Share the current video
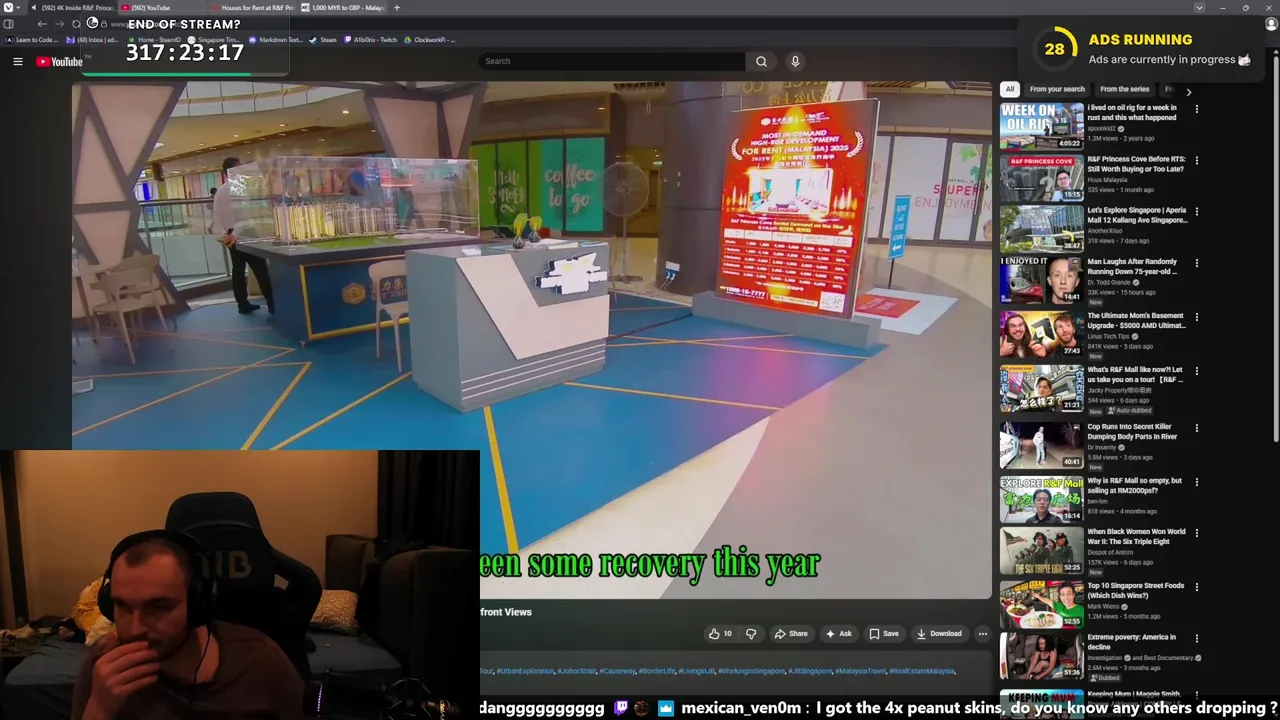The height and width of the screenshot is (720, 1280). (x=791, y=633)
